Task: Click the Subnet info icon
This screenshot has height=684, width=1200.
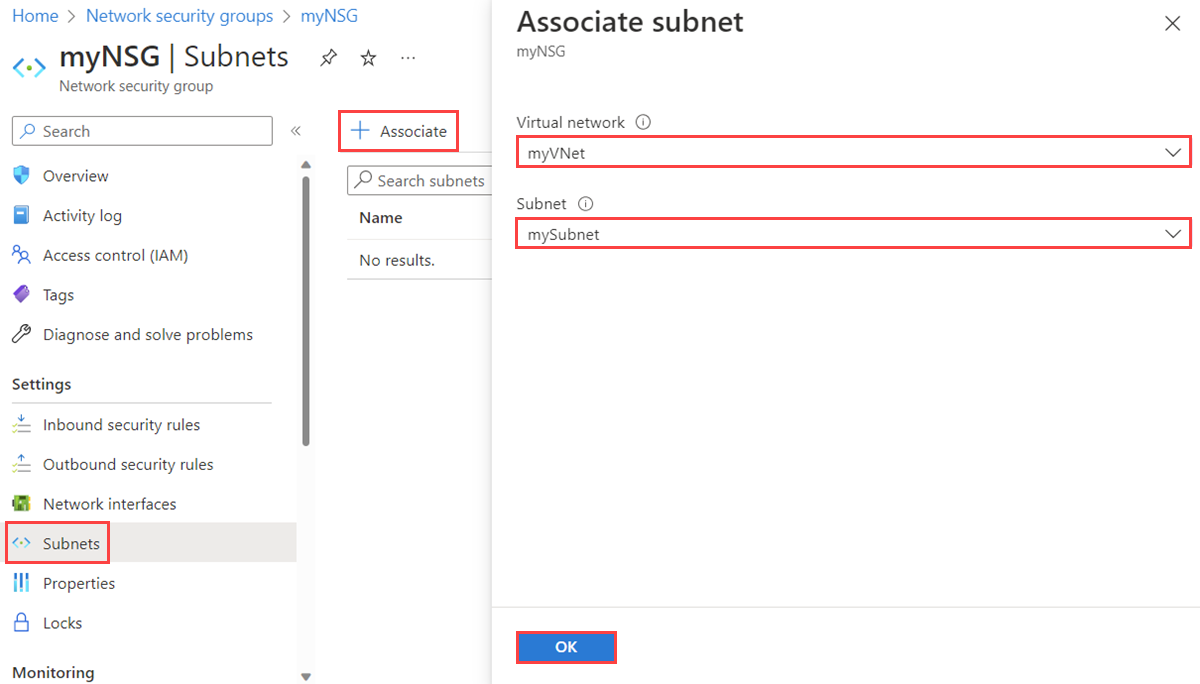Action: coord(587,203)
